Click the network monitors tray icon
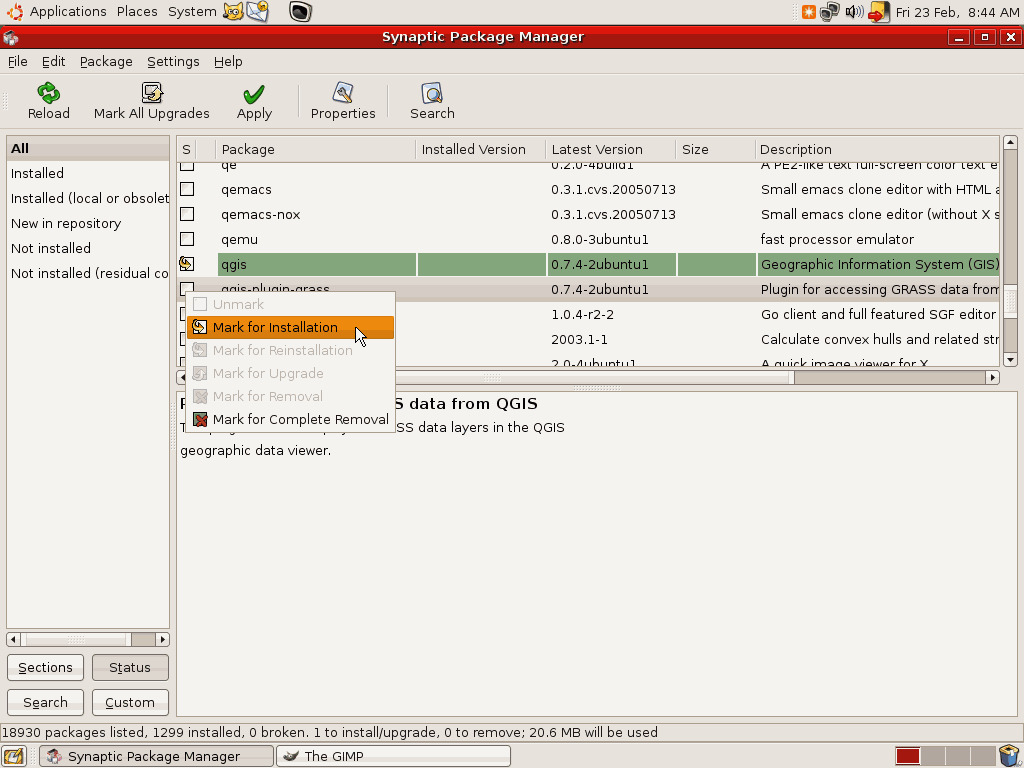1024x768 pixels. pos(829,12)
